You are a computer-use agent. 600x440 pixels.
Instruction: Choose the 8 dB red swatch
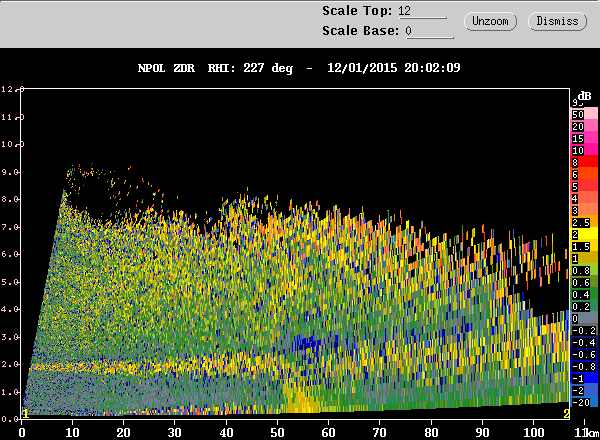click(584, 162)
